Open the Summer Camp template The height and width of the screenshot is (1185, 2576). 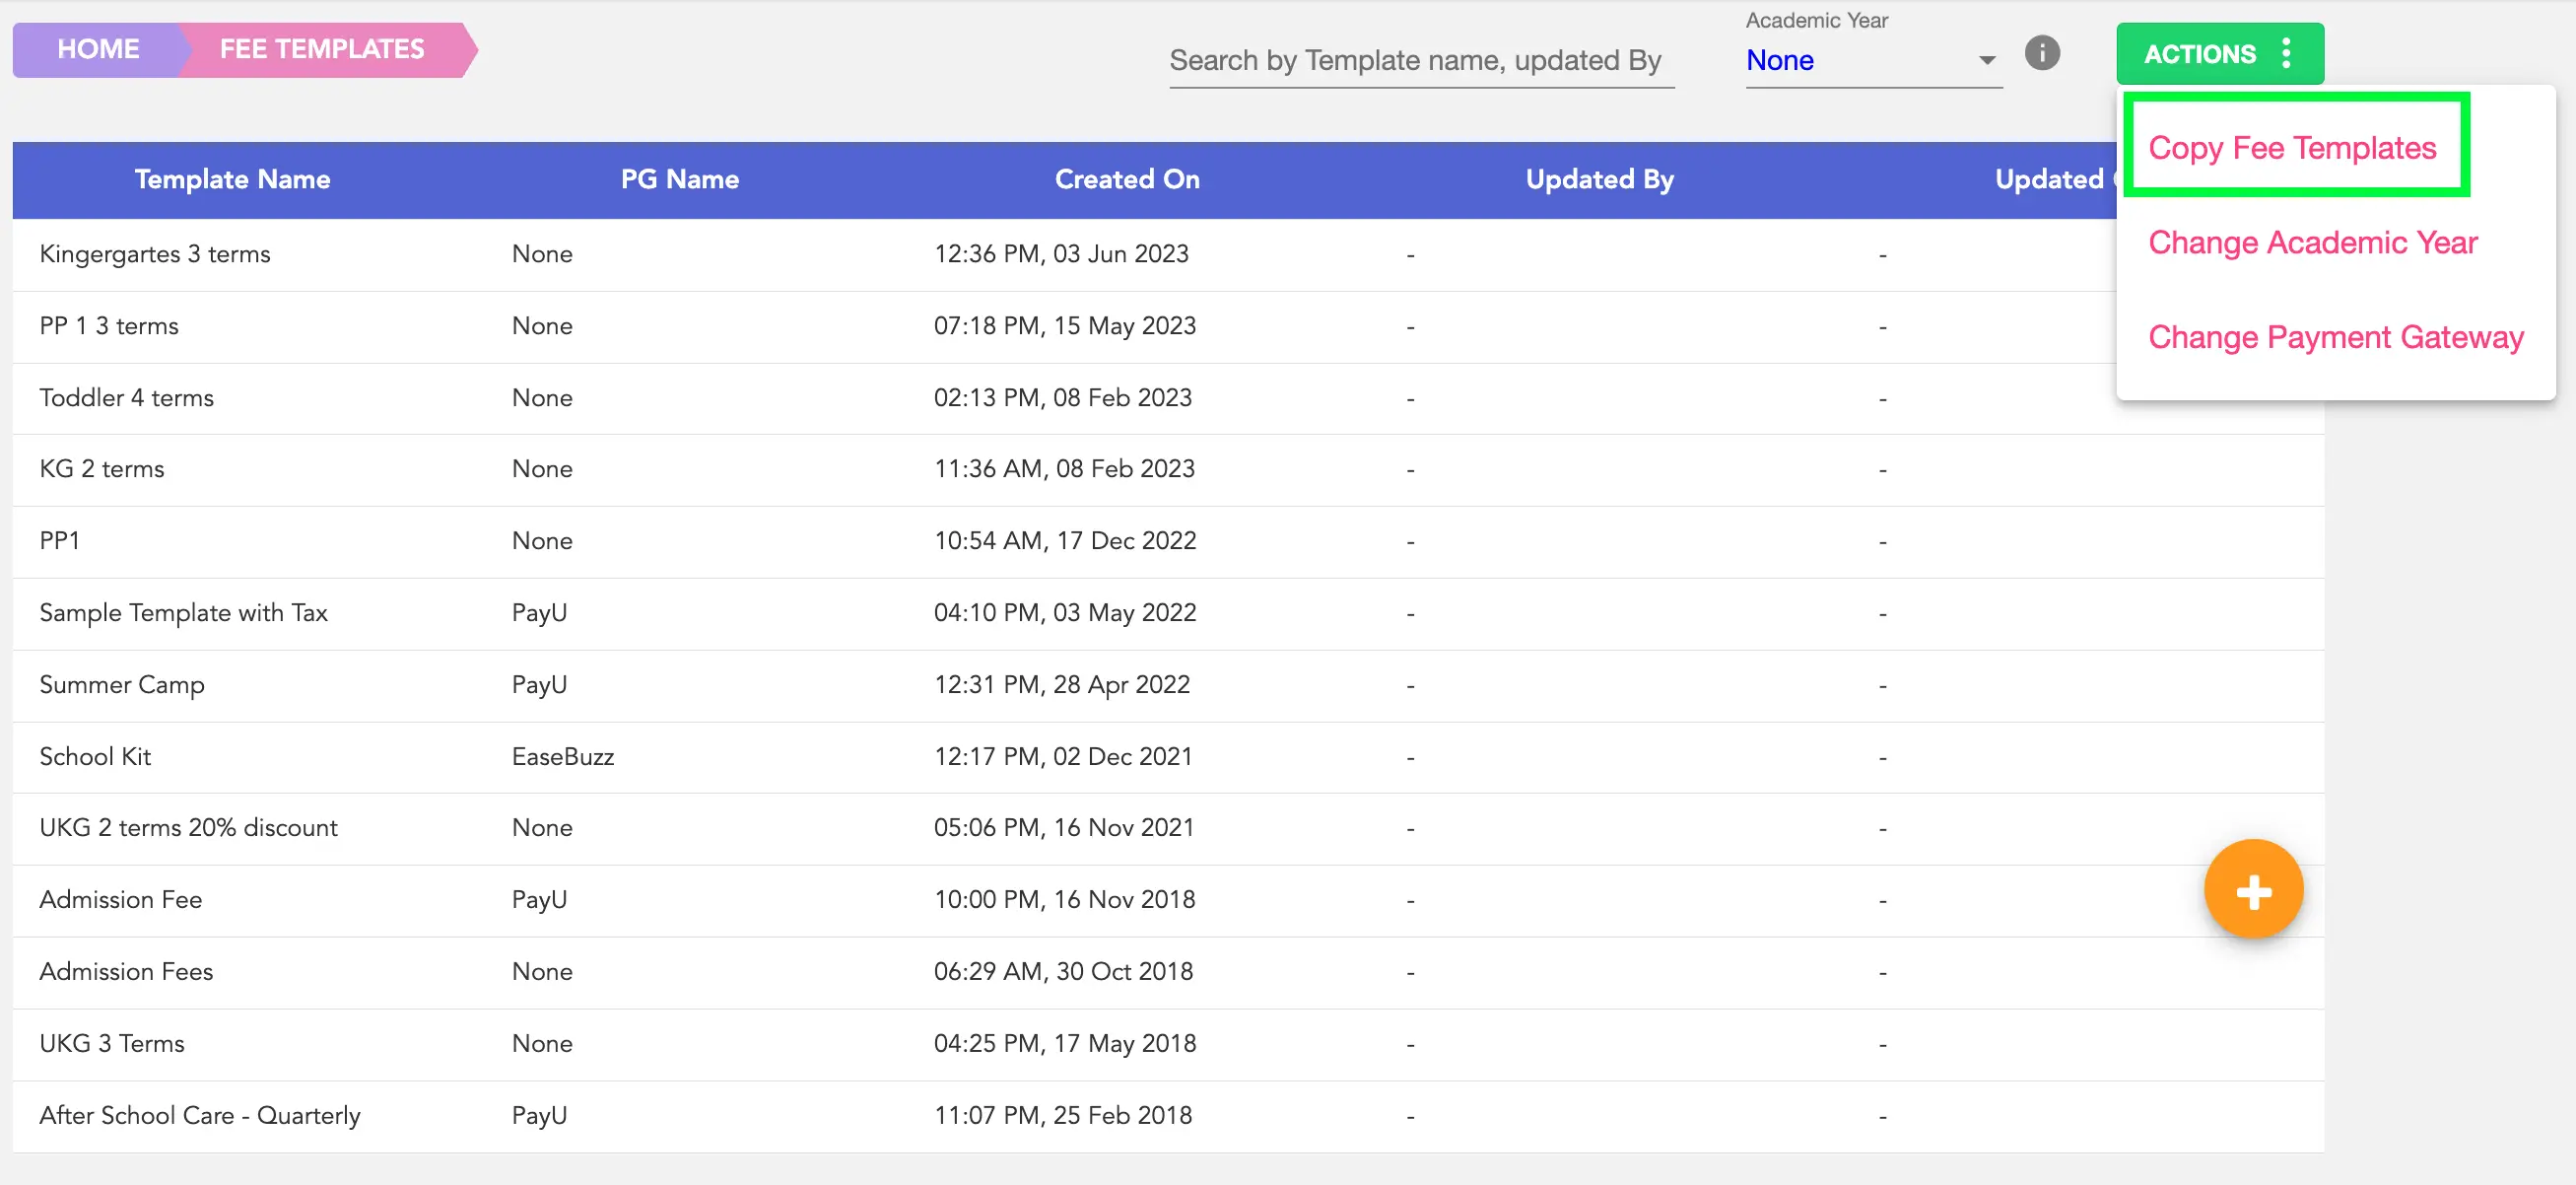point(121,685)
